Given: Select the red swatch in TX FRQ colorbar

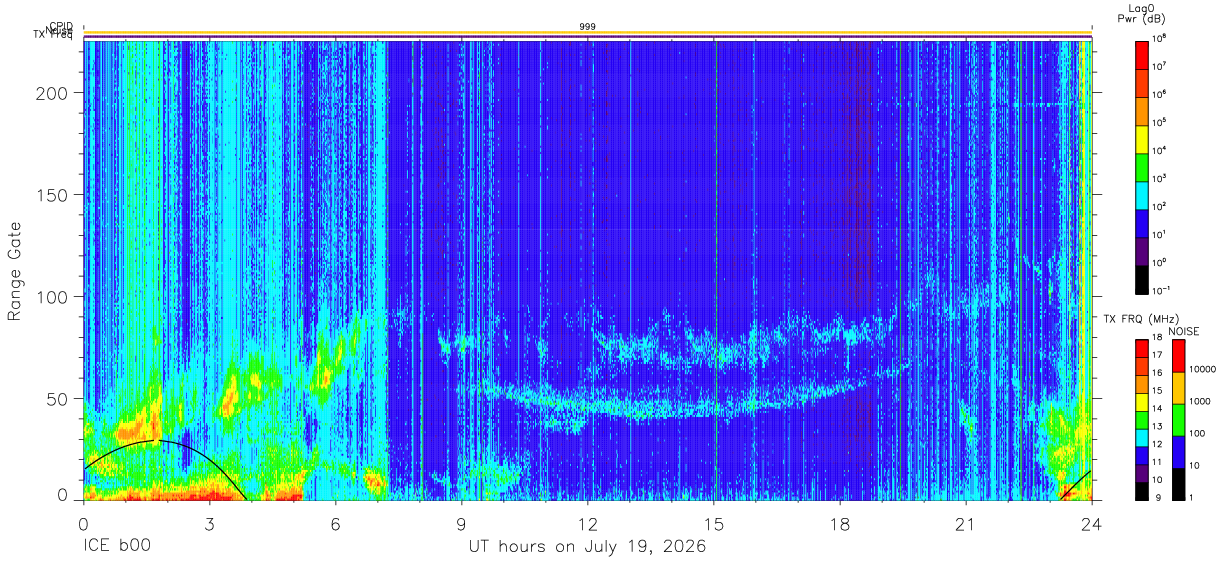Looking at the screenshot, I should click(1142, 349).
